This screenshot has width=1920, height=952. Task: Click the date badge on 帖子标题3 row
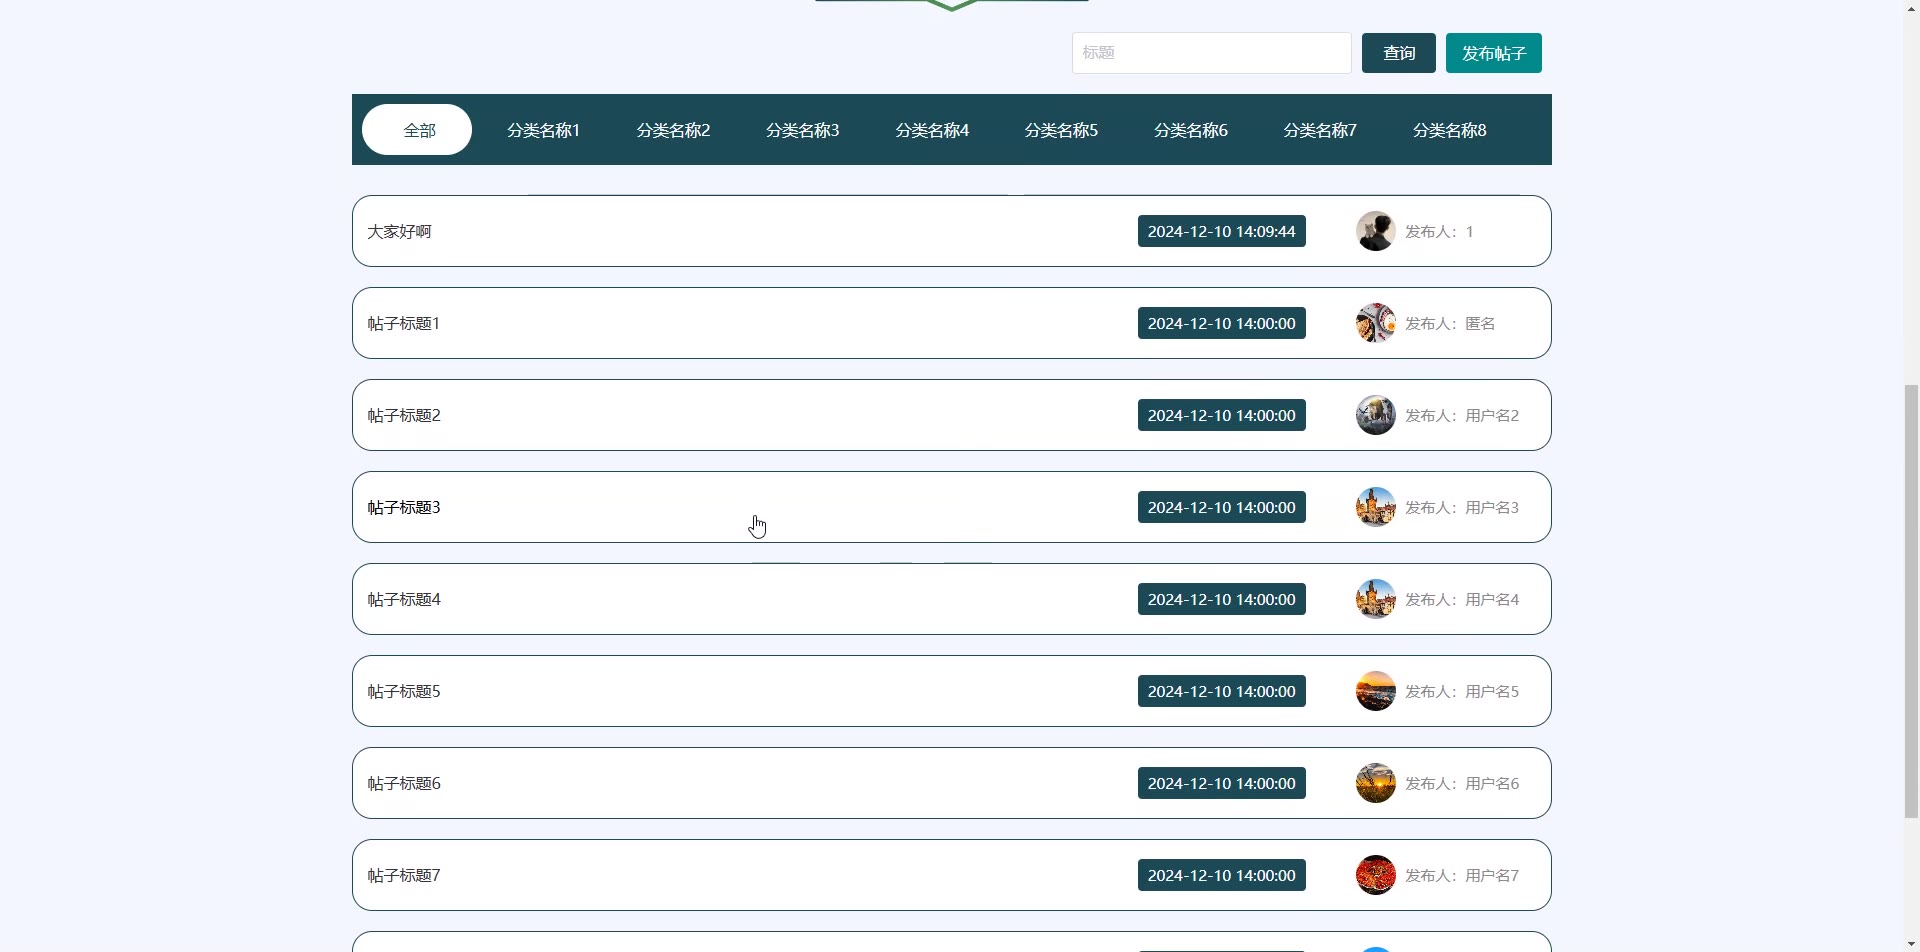(1222, 507)
